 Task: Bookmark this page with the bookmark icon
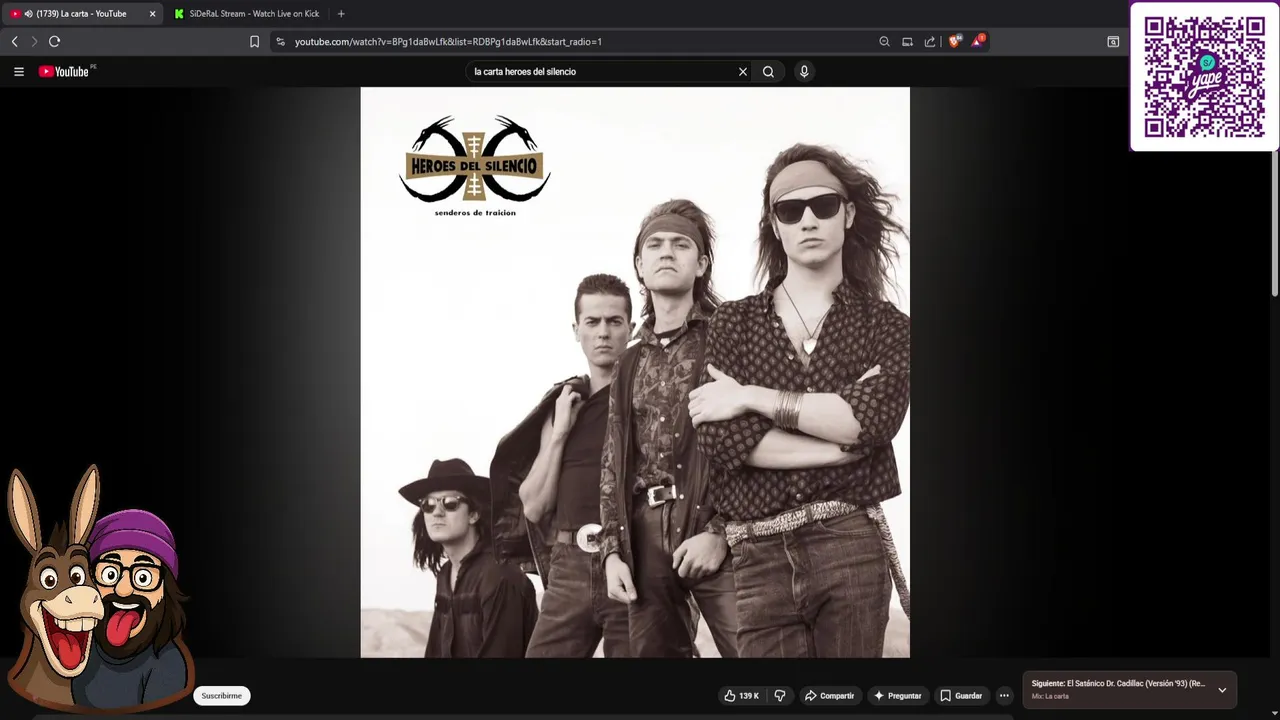(x=254, y=42)
